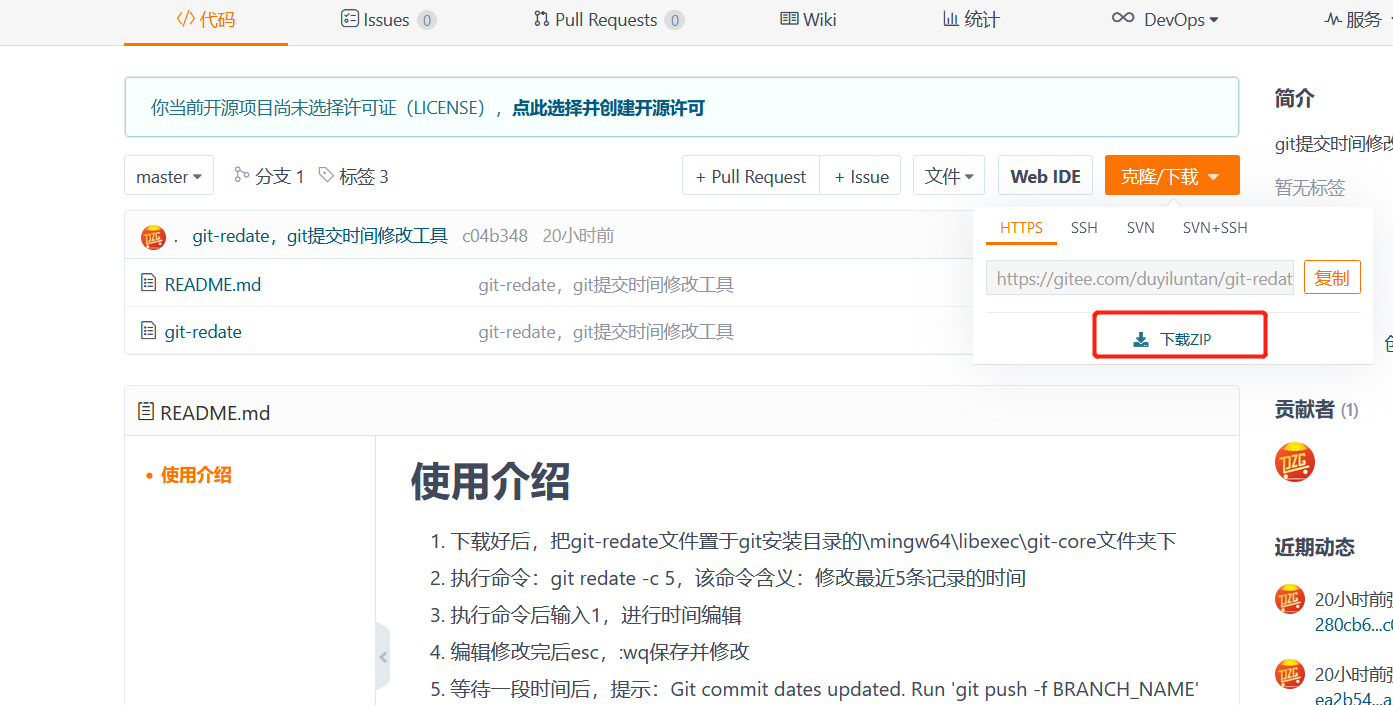Open README.md row commit message
1393x705 pixels.
coord(606,285)
